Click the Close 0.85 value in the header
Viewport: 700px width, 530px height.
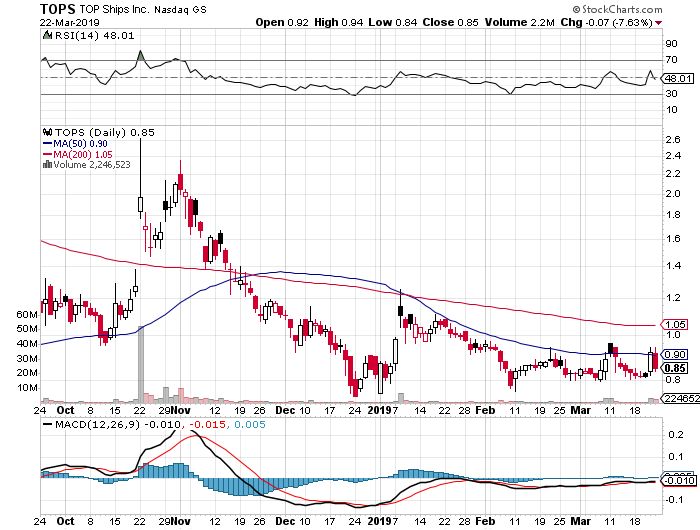click(451, 22)
